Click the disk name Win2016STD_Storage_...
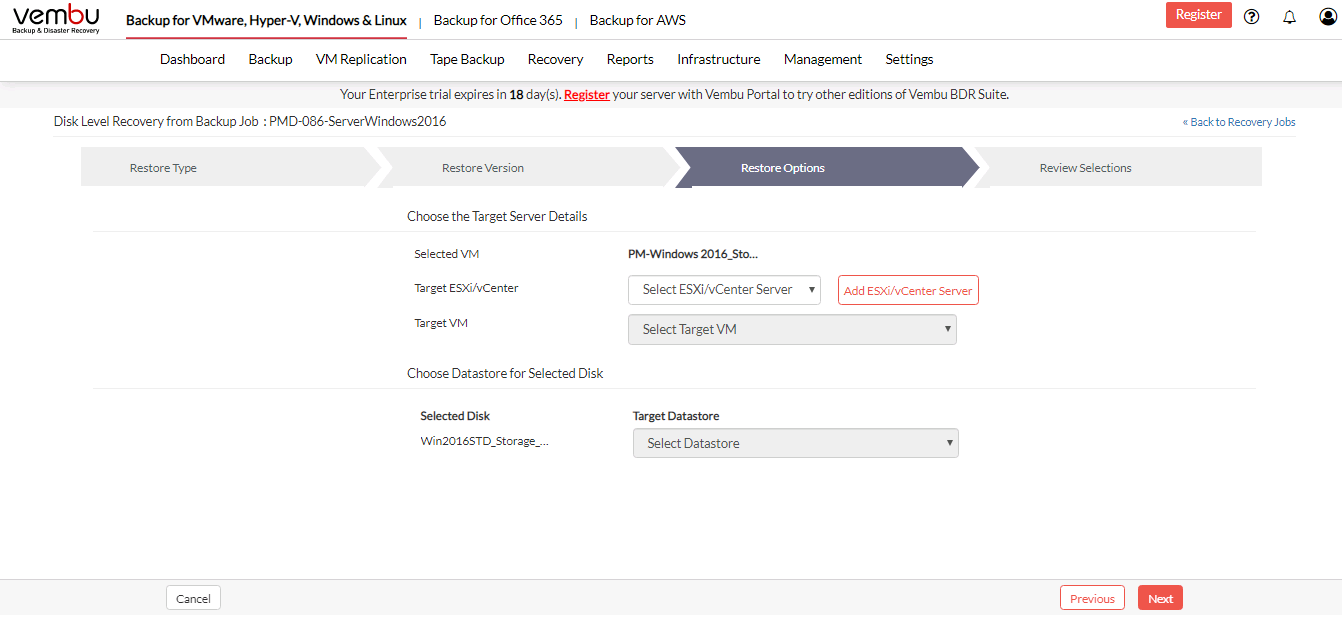Viewport: 1342px width, 620px height. [x=485, y=441]
